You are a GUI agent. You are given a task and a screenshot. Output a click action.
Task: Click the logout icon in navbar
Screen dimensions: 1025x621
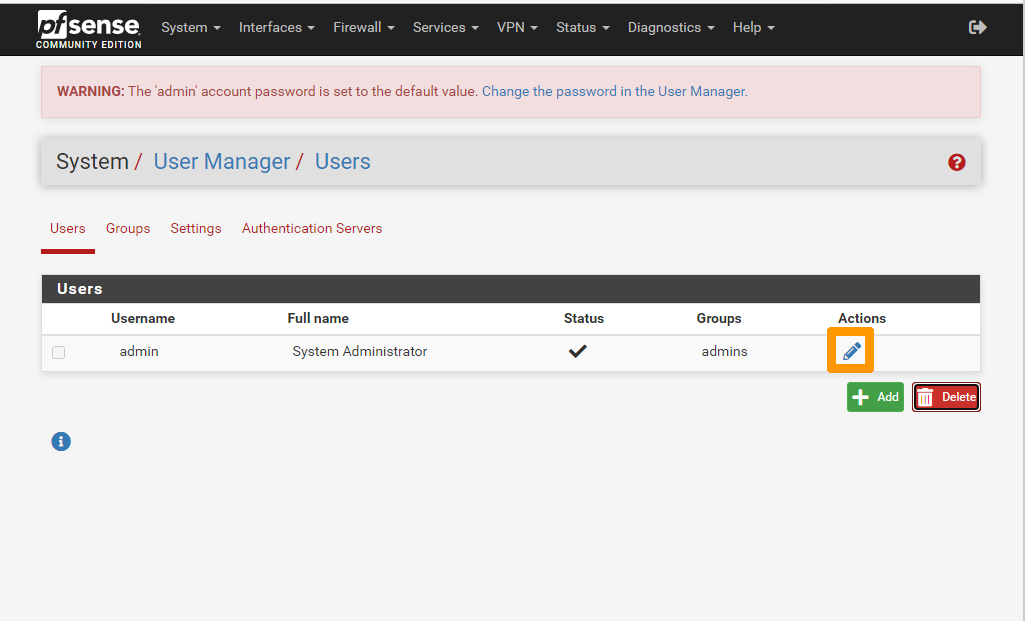click(x=977, y=27)
